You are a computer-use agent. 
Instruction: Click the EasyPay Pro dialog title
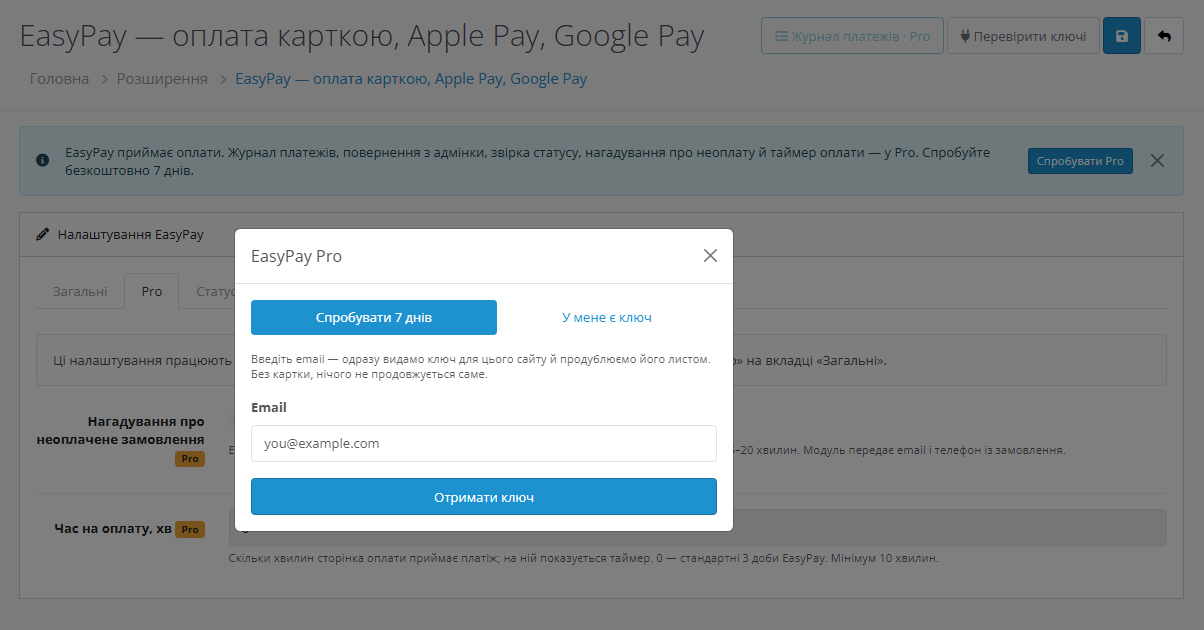(x=296, y=256)
